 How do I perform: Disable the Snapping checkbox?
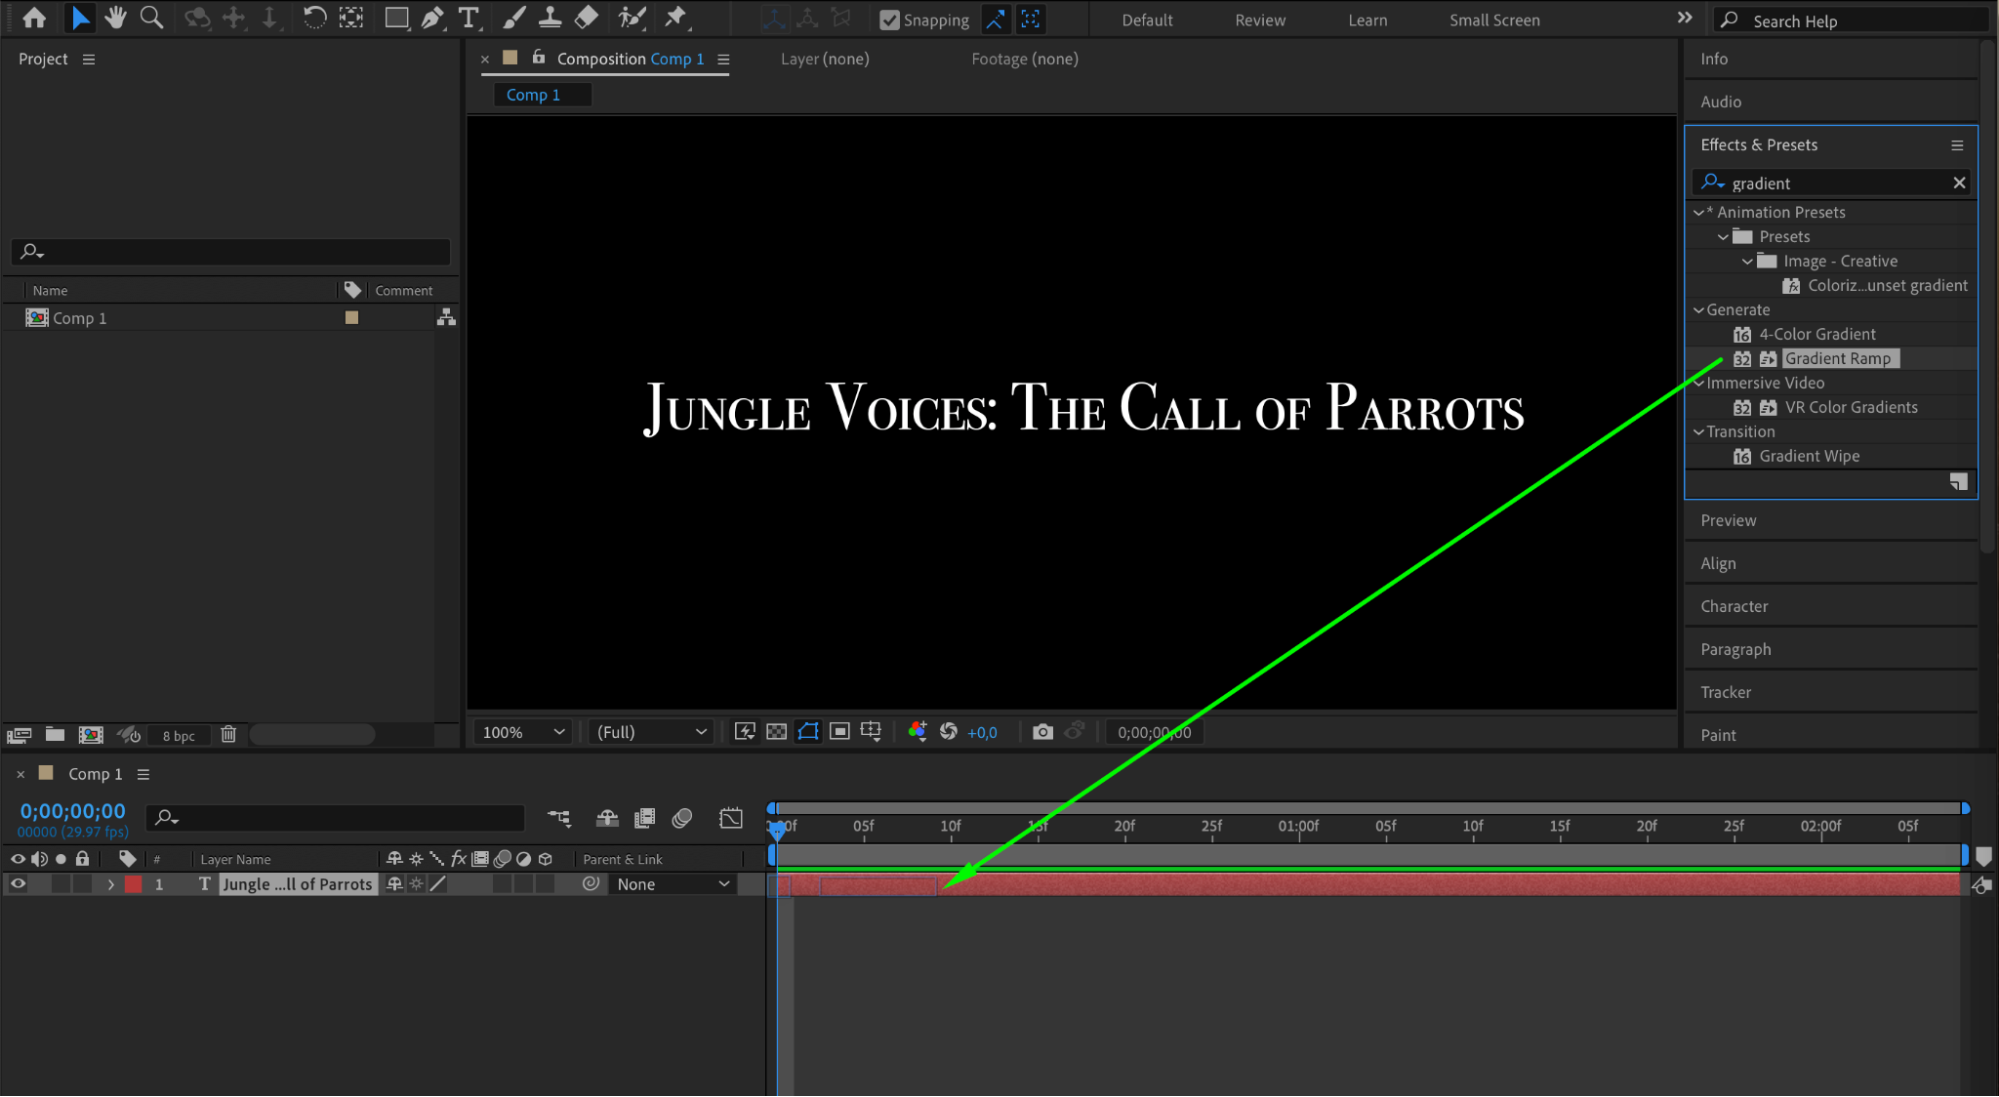pyautogui.click(x=889, y=20)
